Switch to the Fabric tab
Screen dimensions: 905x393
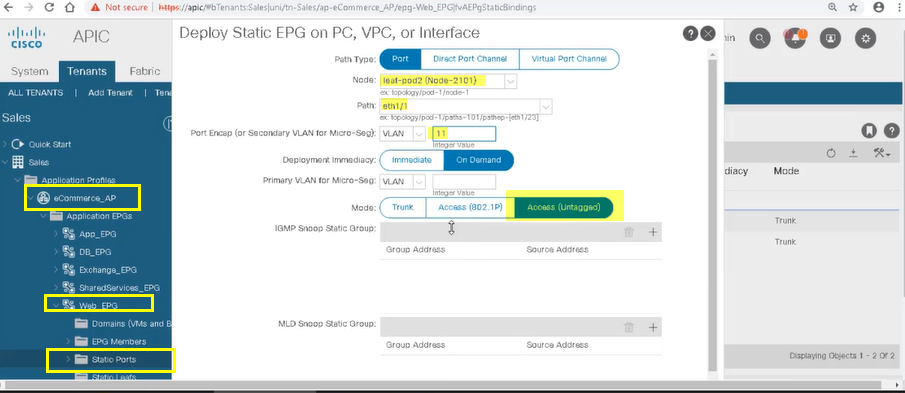[x=144, y=72]
